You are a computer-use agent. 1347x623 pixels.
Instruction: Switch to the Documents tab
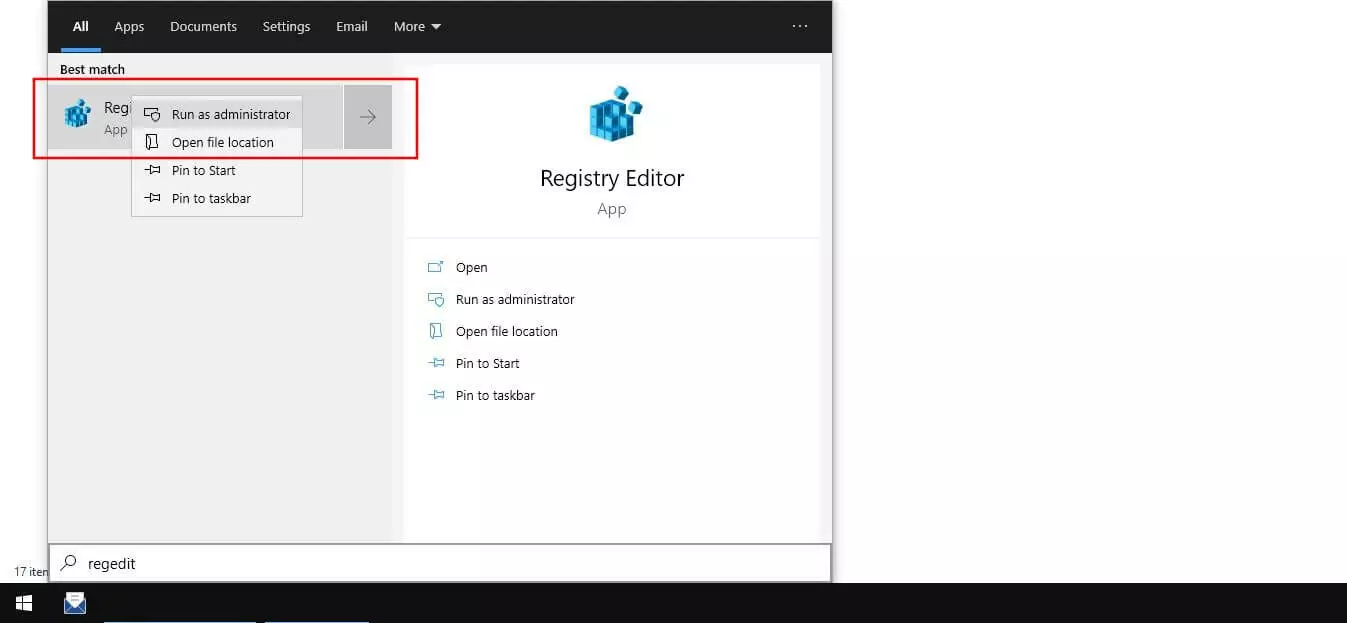click(x=203, y=27)
